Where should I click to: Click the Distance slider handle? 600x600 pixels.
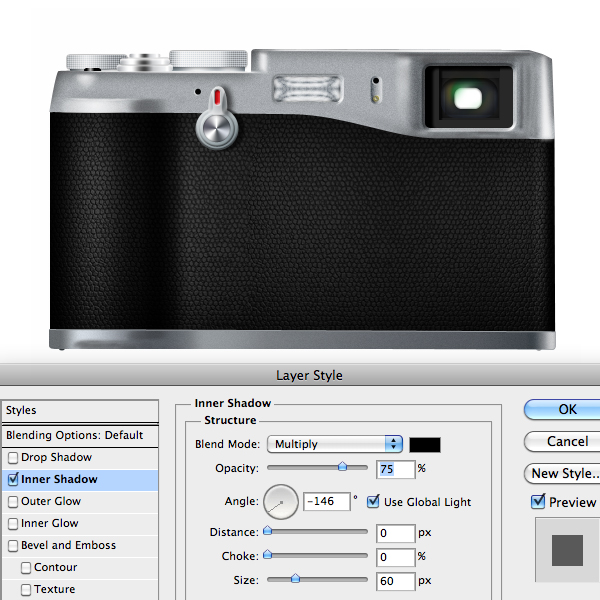click(x=268, y=530)
